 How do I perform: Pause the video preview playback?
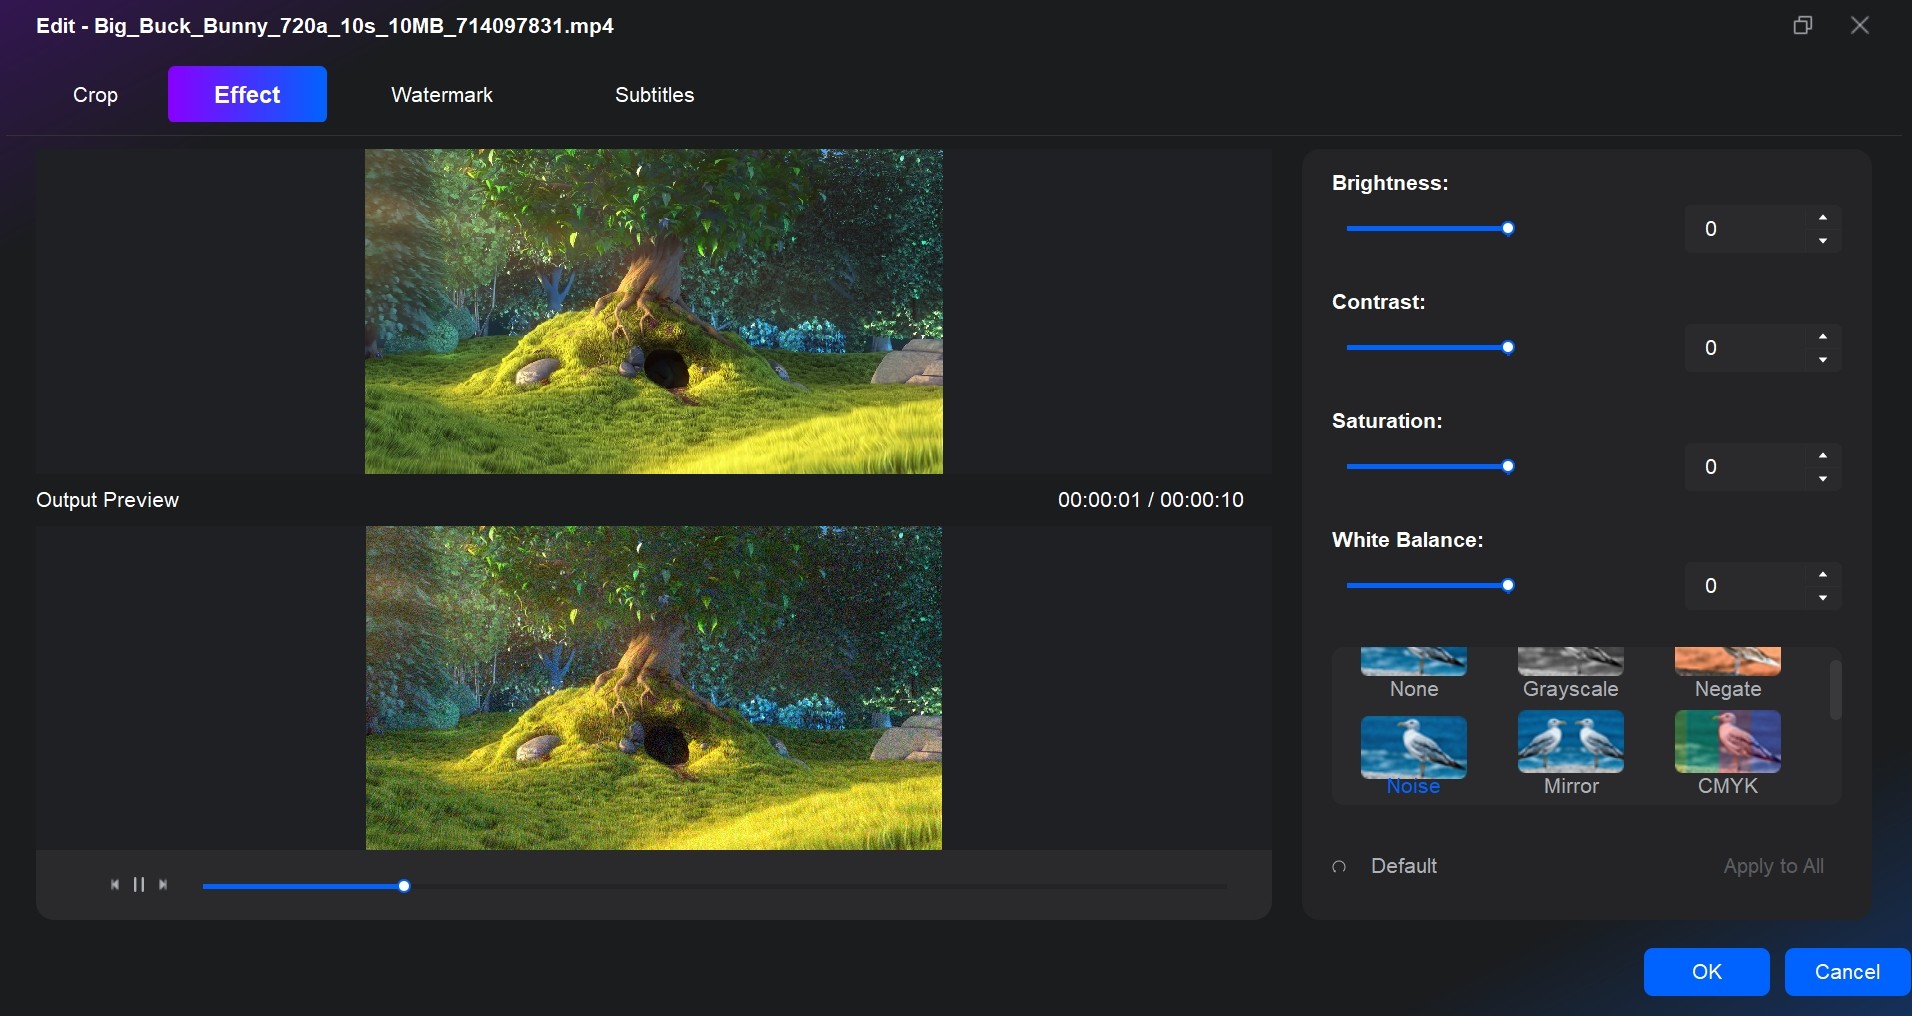(x=139, y=884)
